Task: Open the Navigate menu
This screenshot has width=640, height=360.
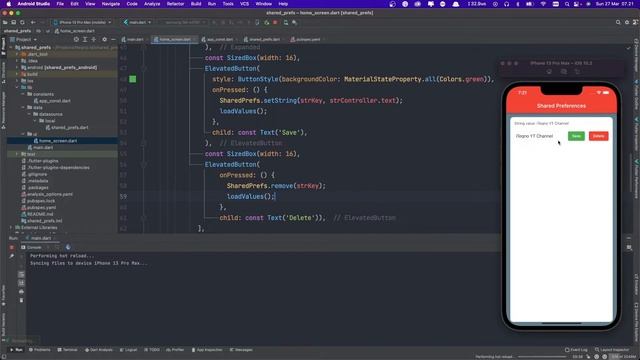Action: pos(111,4)
